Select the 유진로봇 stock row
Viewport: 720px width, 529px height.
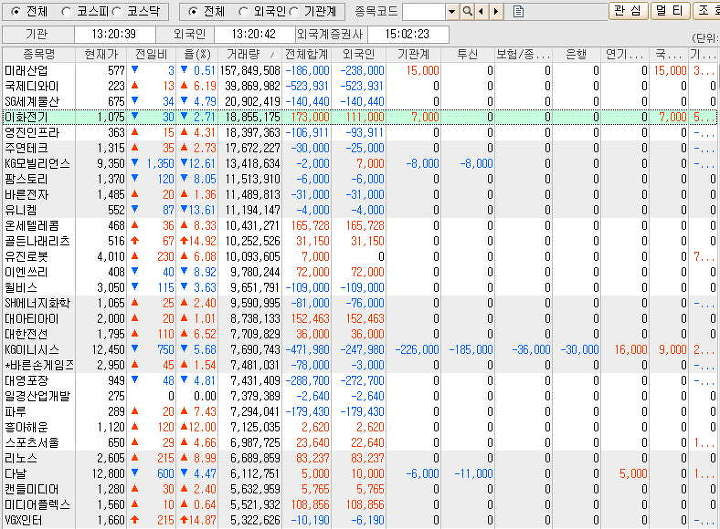(x=360, y=257)
